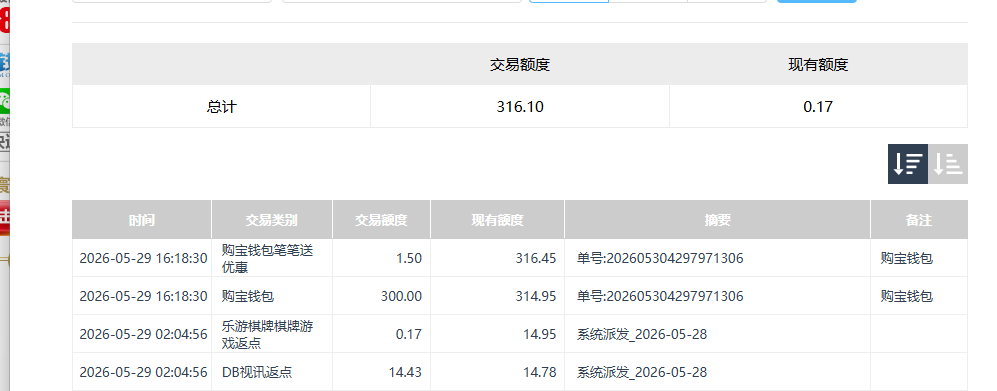Click the 时间 column header

pos(142,220)
